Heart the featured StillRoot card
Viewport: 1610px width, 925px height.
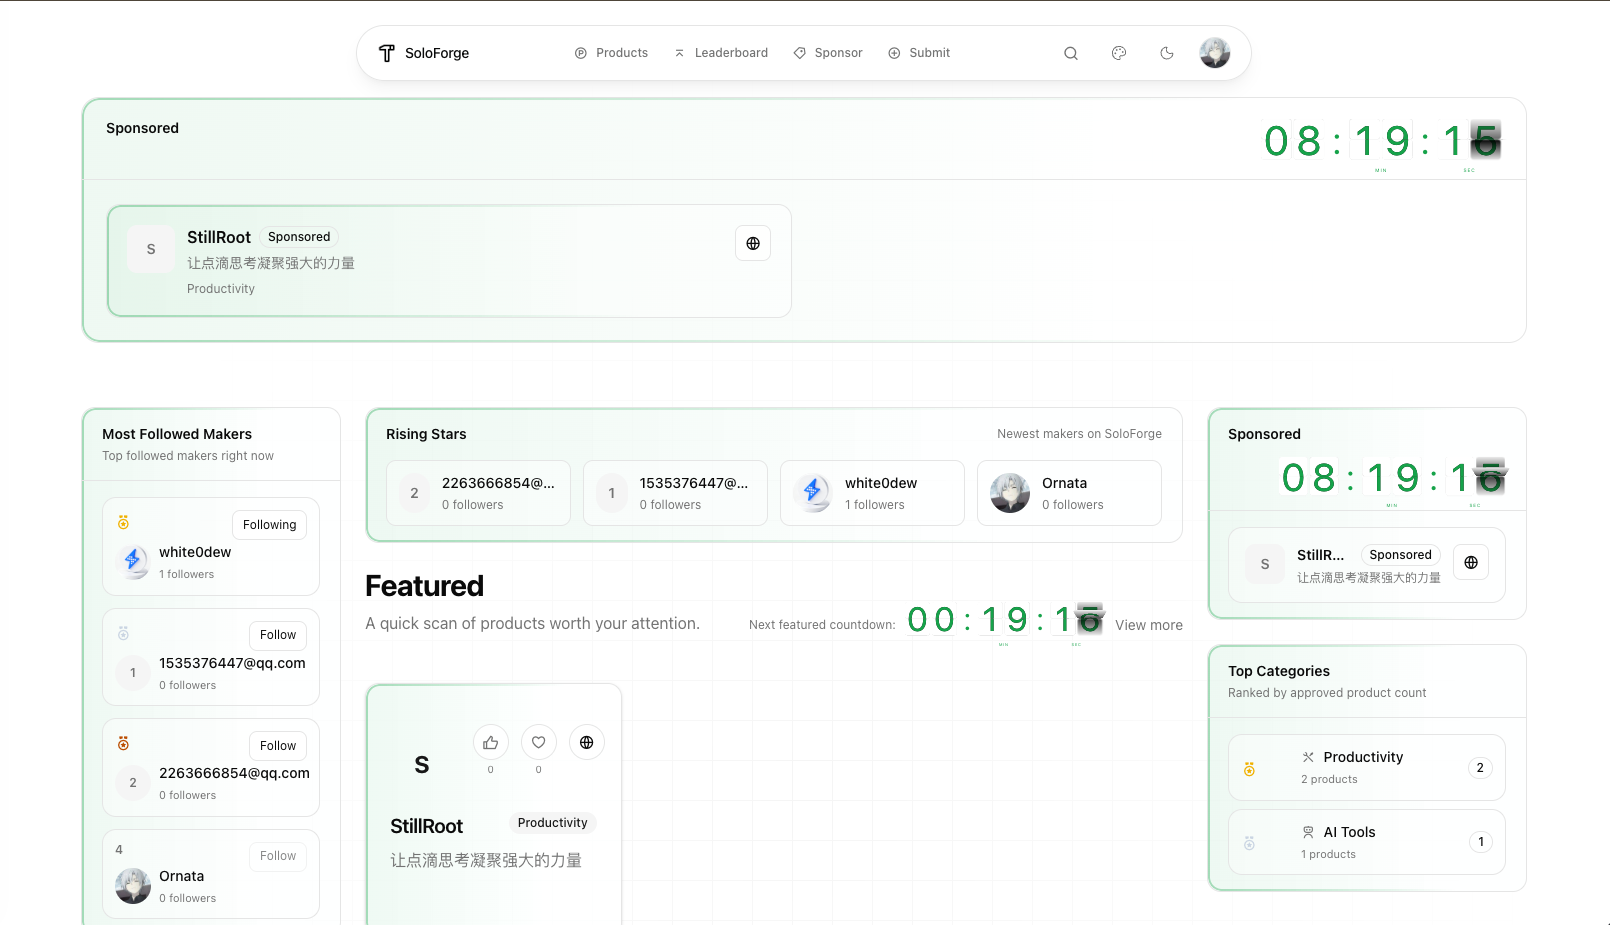pyautogui.click(x=538, y=742)
